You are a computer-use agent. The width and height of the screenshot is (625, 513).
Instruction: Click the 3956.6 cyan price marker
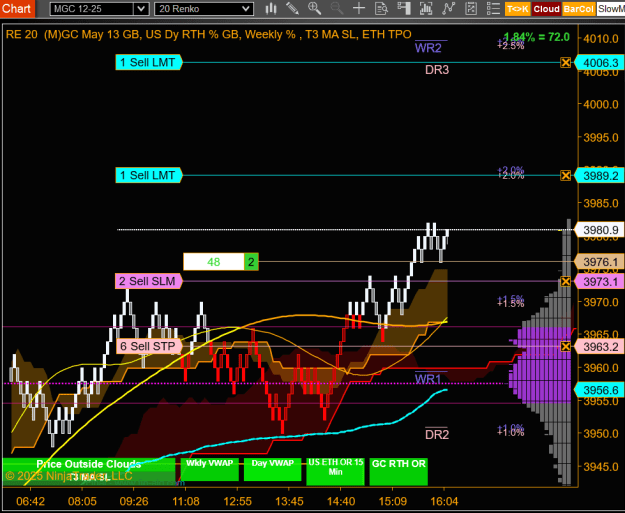pos(599,390)
